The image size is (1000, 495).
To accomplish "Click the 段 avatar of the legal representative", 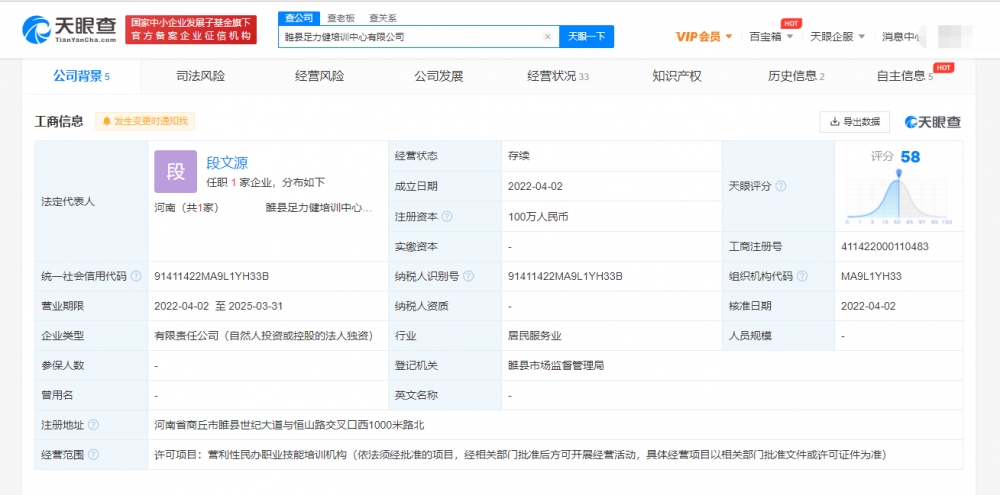I will [175, 171].
